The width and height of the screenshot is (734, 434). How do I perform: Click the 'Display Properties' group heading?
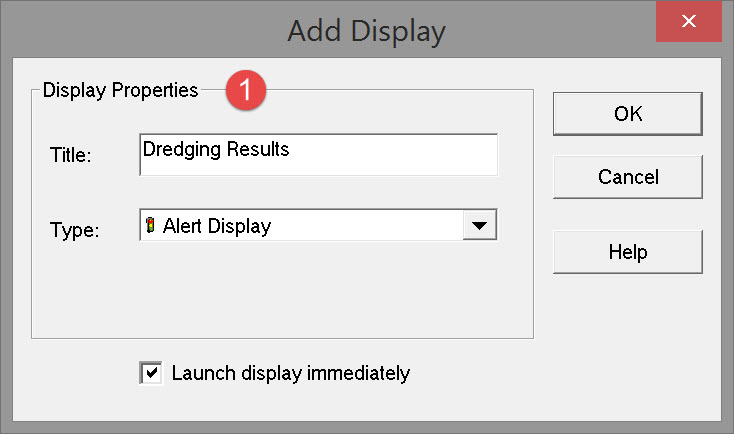point(120,91)
